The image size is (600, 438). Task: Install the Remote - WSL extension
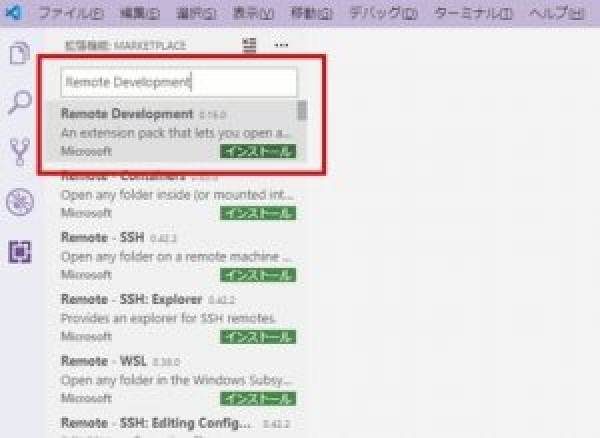(x=258, y=399)
